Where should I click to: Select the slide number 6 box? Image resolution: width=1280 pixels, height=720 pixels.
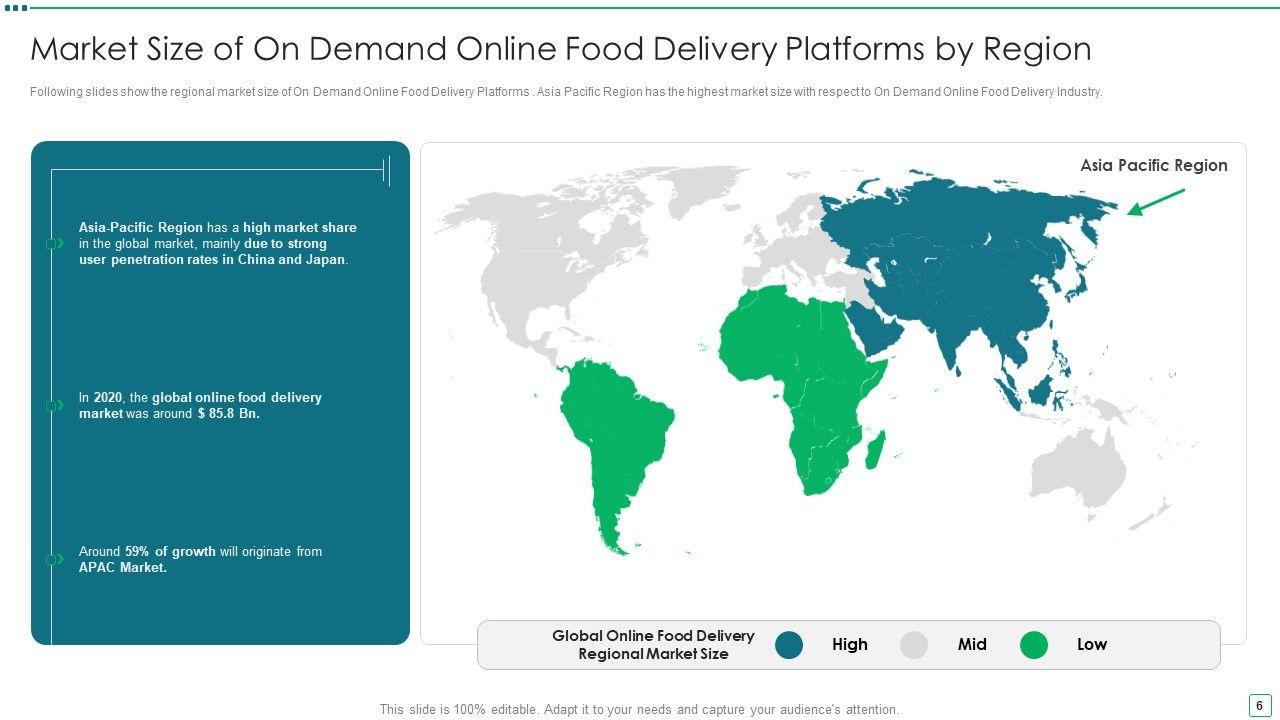1259,704
